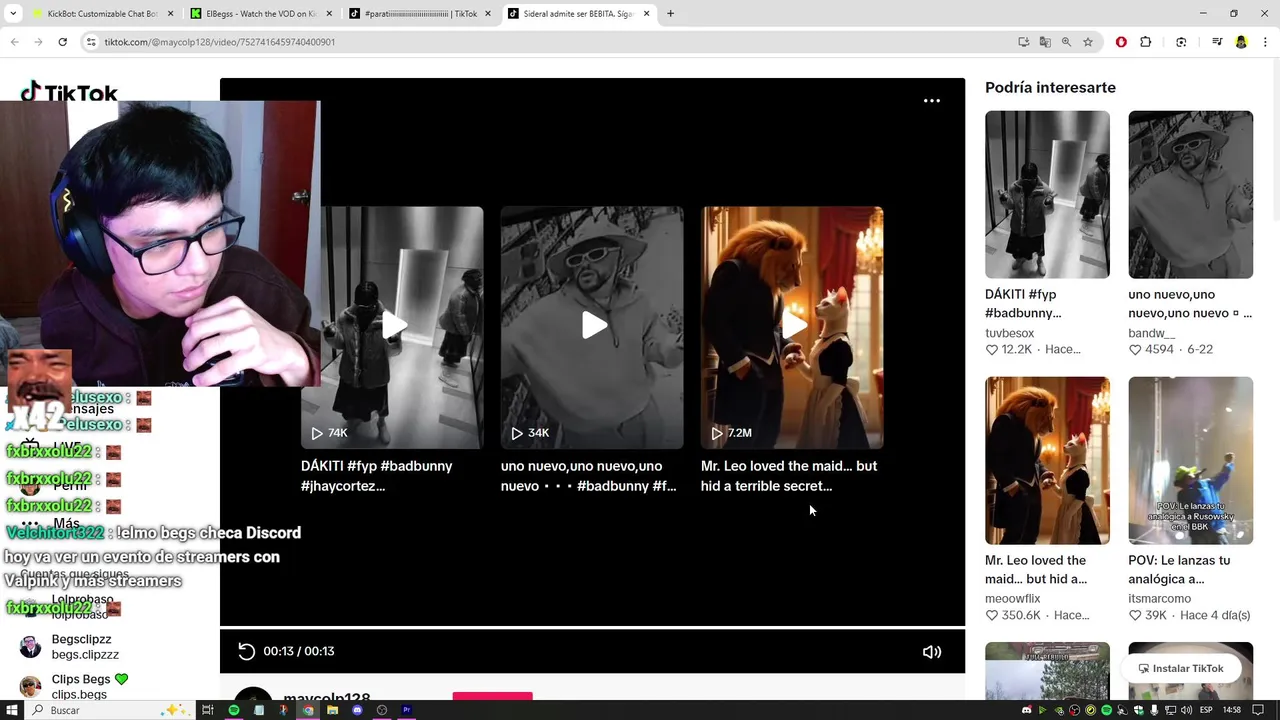Open Discord from the taskbar
Screen dimensions: 1280x720
(x=357, y=710)
